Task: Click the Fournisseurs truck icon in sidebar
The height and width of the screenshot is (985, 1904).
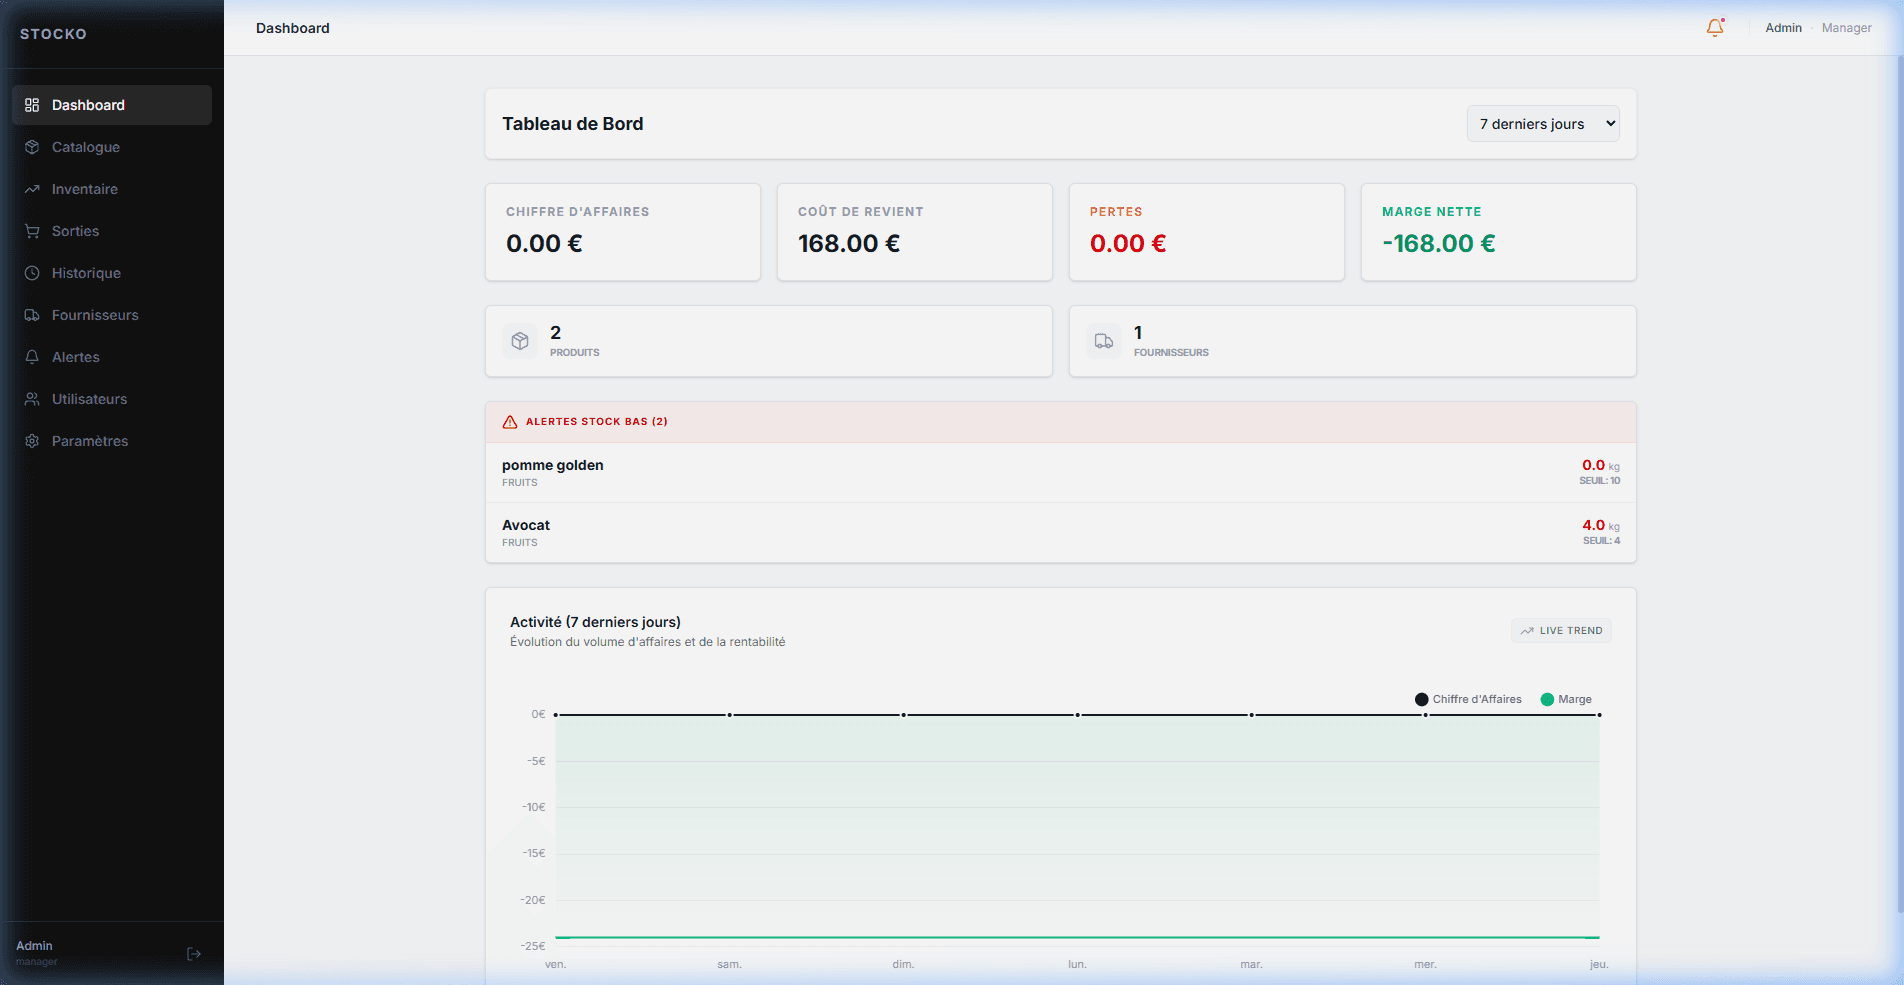Action: click(32, 315)
